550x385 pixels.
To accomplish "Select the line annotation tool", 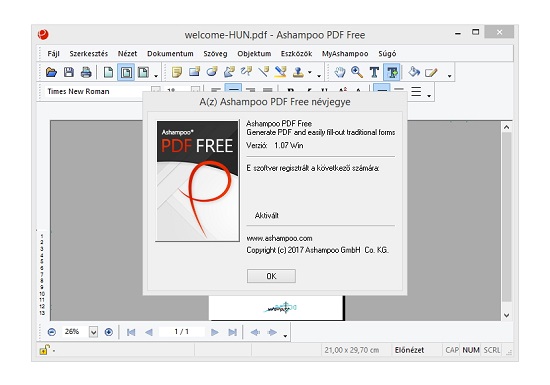I will tap(263, 72).
